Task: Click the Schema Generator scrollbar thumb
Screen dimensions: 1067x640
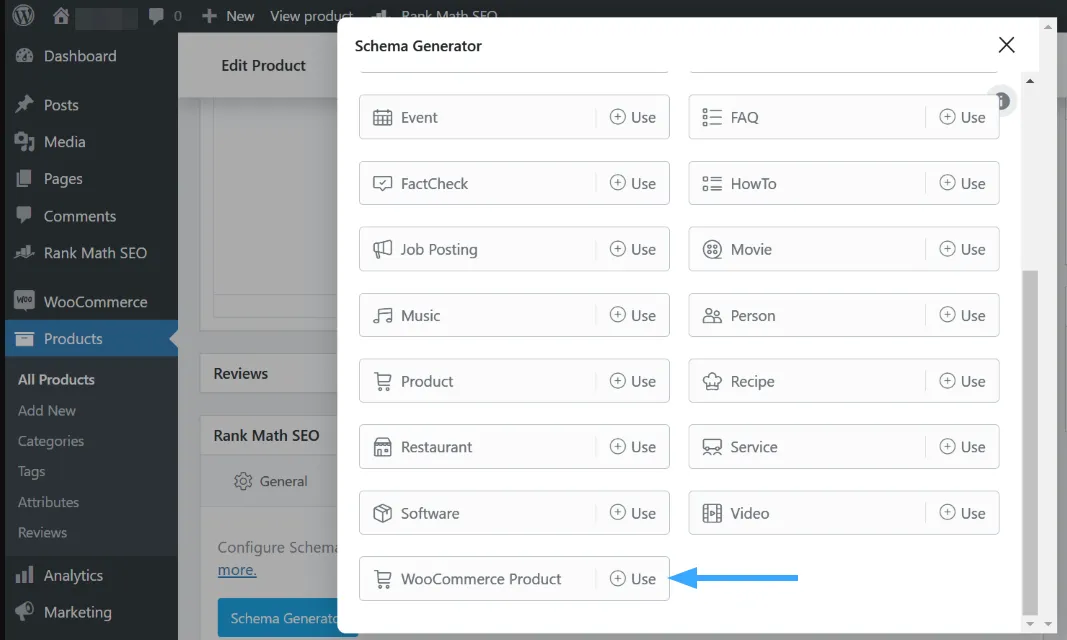Action: 1030,442
